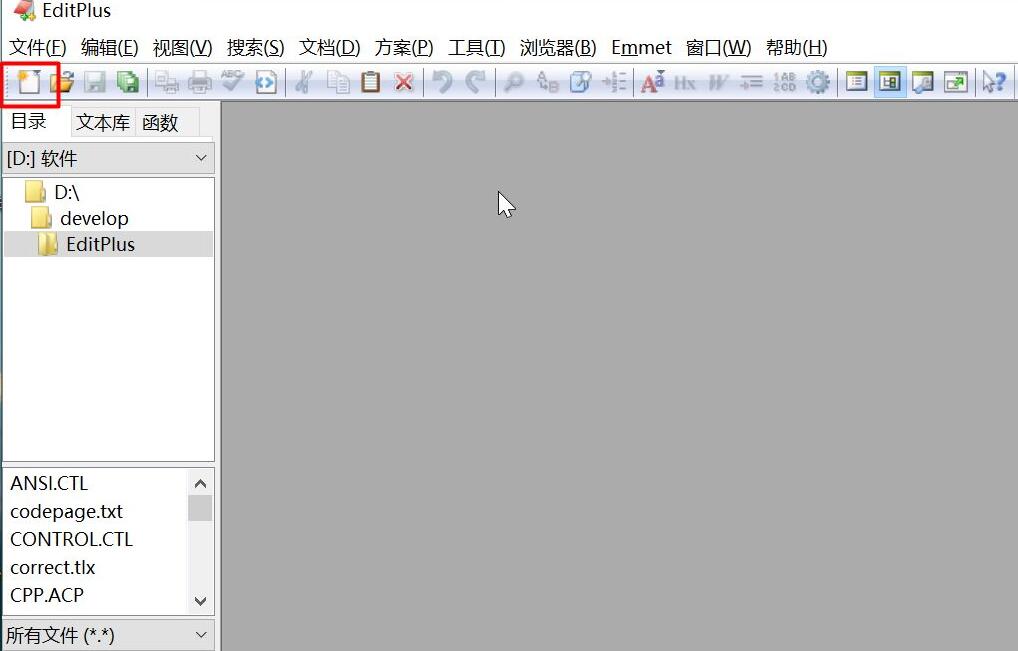Image resolution: width=1018 pixels, height=651 pixels.
Task: Select CPP.ACP in the file list
Action: tap(47, 595)
